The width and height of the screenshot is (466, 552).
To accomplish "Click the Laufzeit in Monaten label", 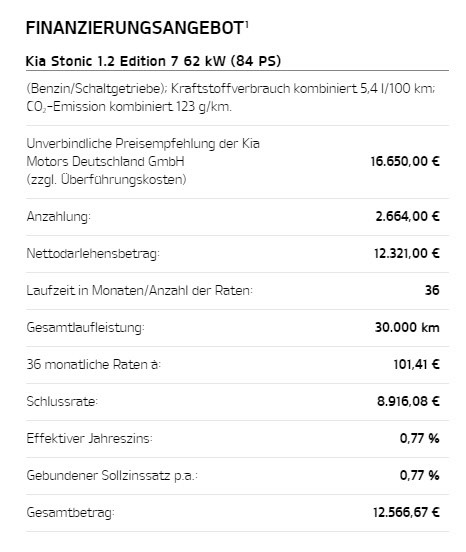I will [x=140, y=290].
